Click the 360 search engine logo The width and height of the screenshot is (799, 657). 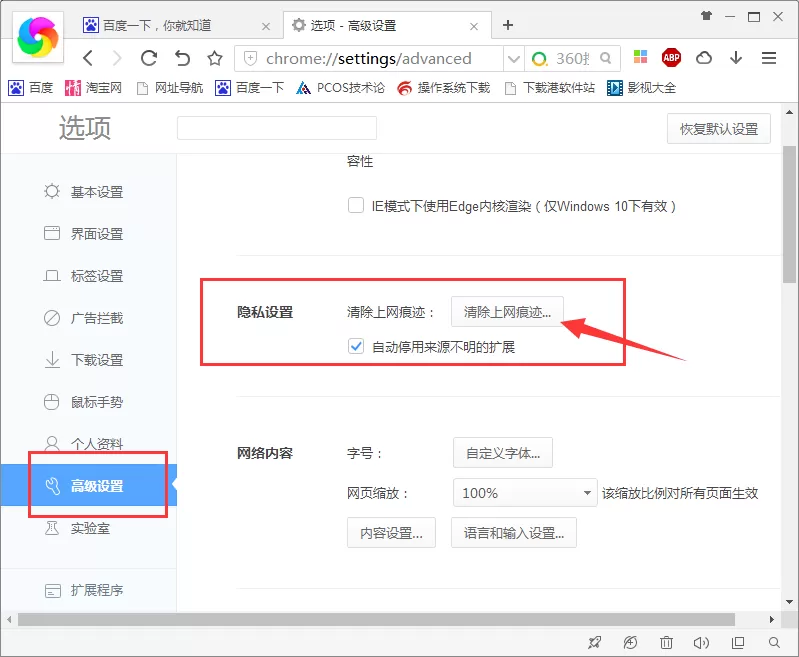tap(539, 59)
